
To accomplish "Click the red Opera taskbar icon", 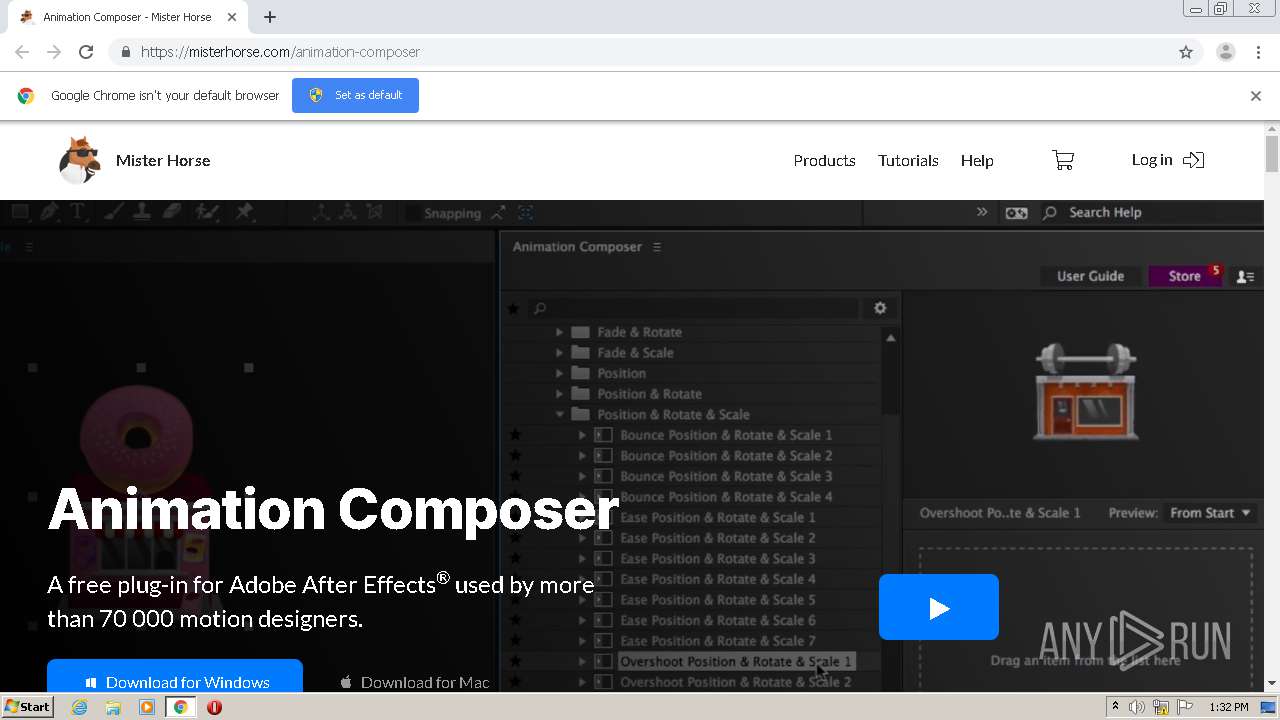I will click(214, 707).
